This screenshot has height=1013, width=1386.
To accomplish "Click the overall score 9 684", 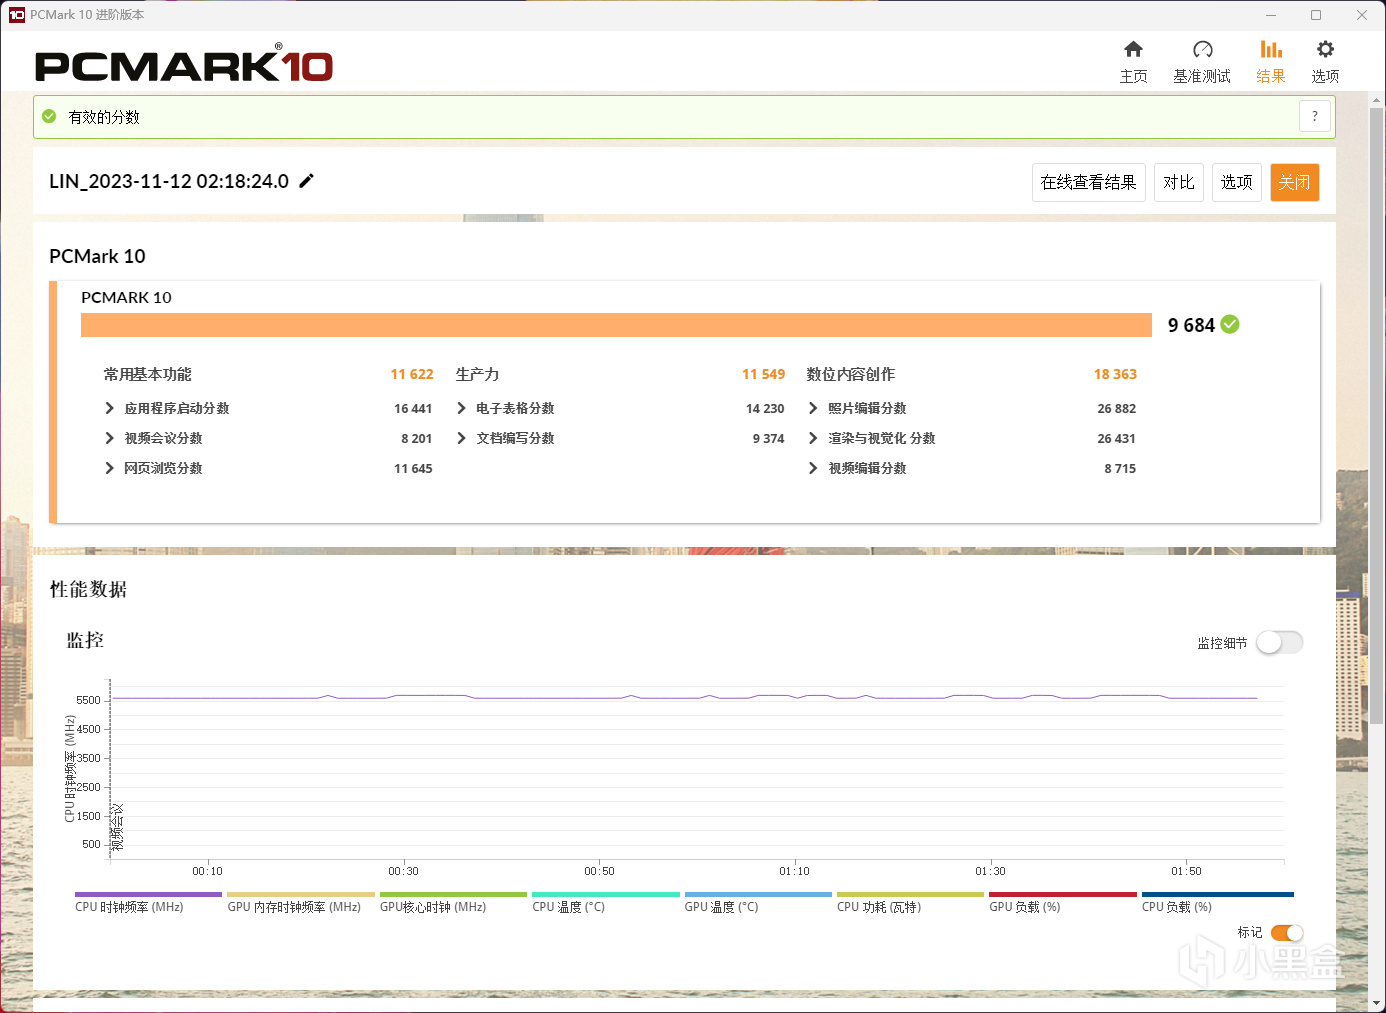I will pyautogui.click(x=1191, y=325).
